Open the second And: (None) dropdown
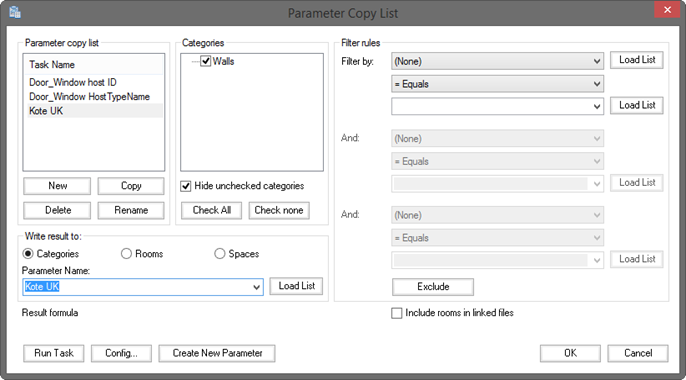686x380 pixels. pyautogui.click(x=497, y=215)
